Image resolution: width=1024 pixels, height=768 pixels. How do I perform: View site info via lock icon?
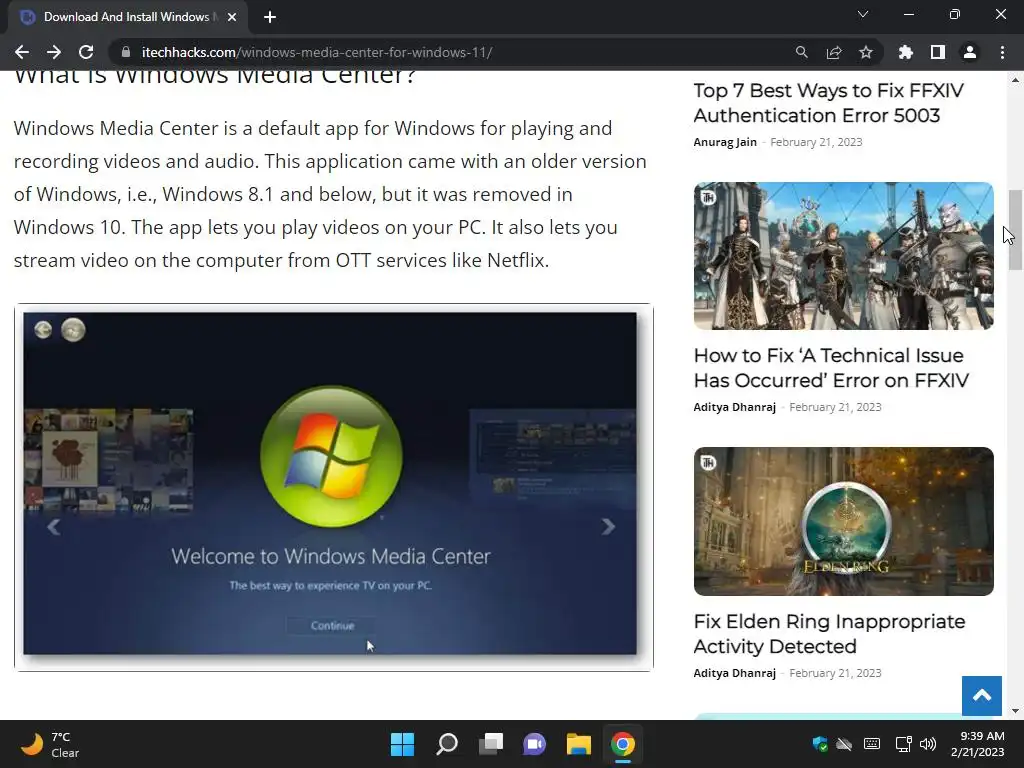coord(126,52)
